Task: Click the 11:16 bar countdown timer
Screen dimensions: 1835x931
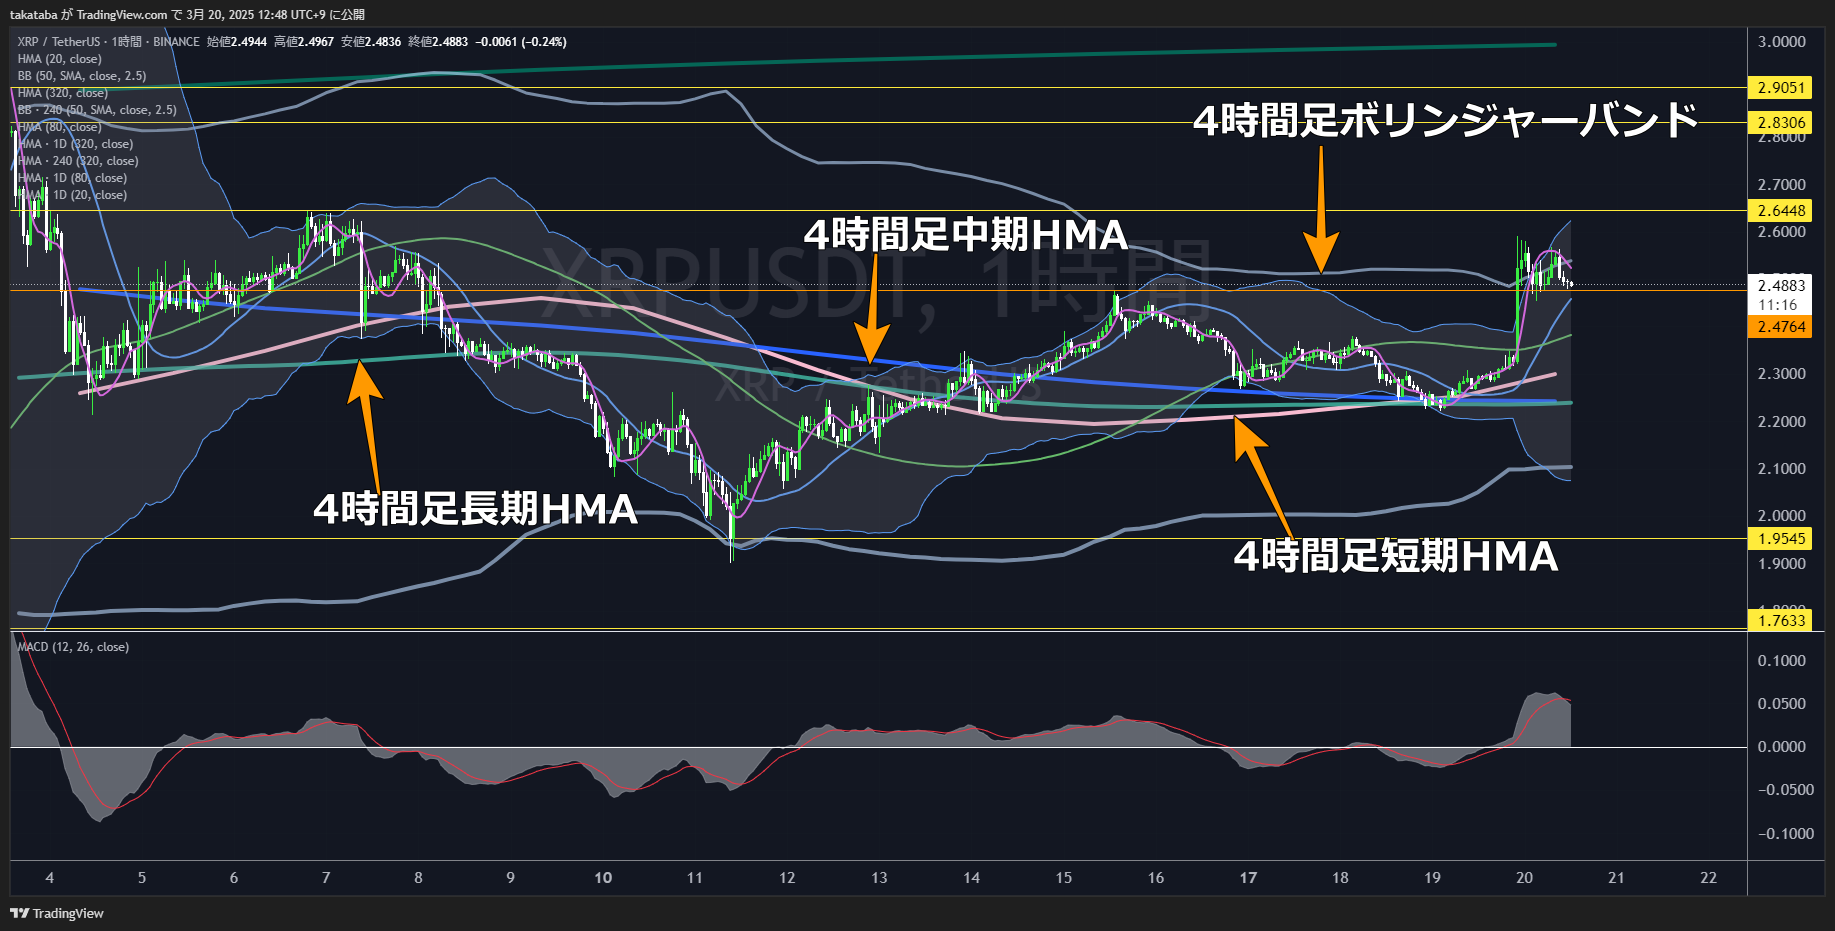Action: coord(1778,305)
